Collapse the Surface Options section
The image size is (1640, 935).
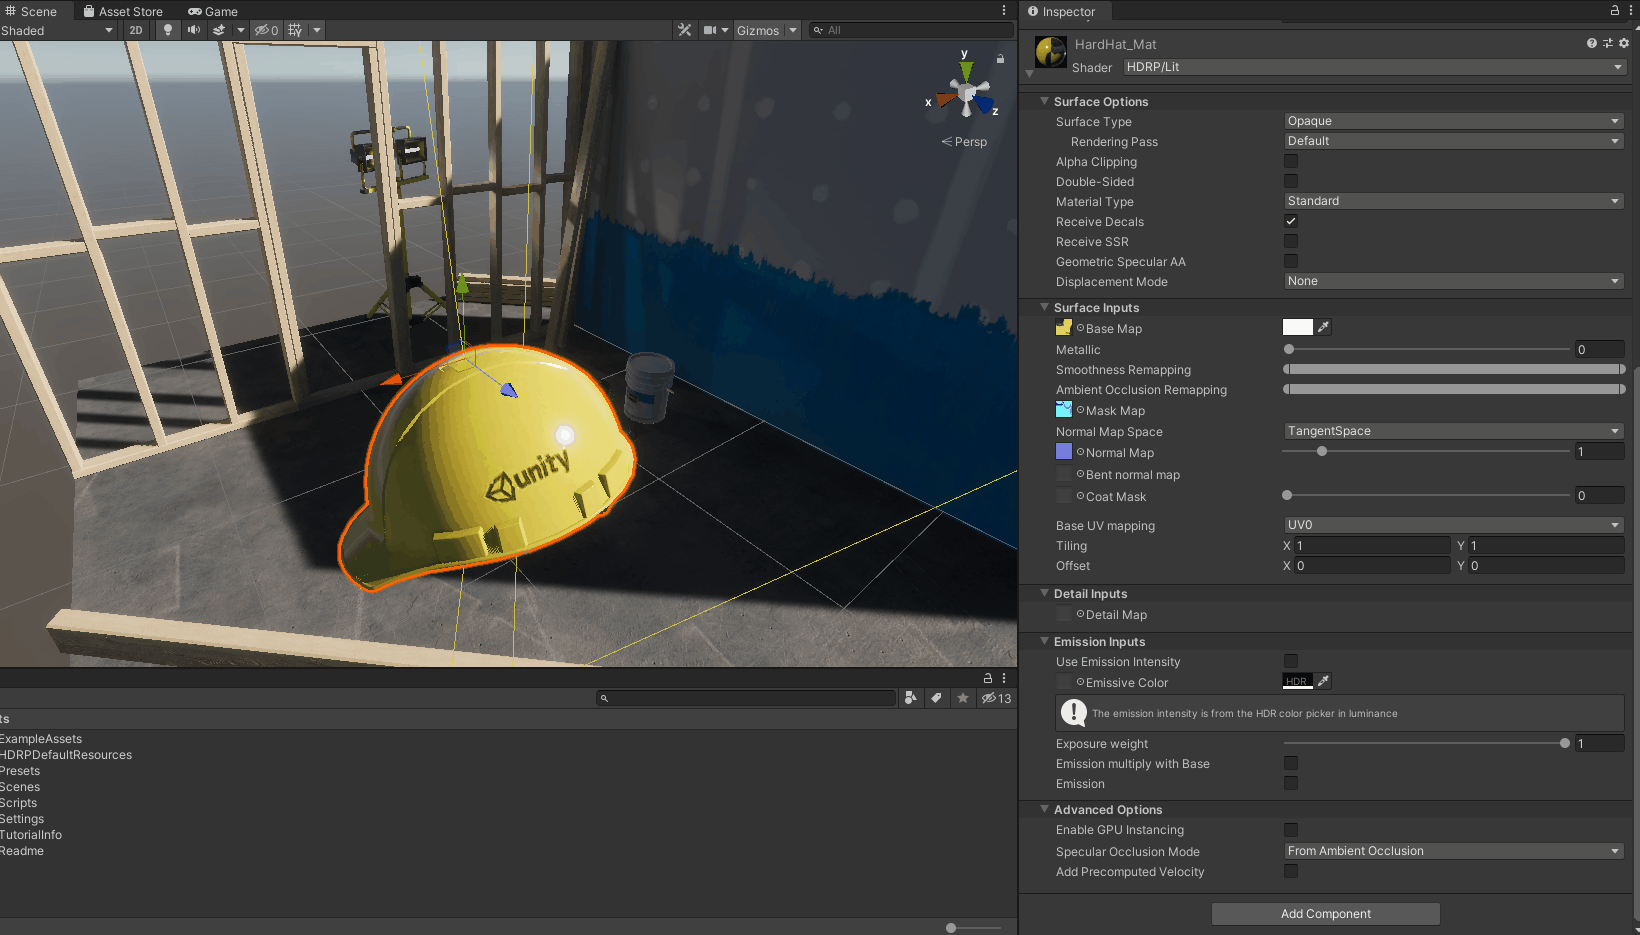(1044, 101)
